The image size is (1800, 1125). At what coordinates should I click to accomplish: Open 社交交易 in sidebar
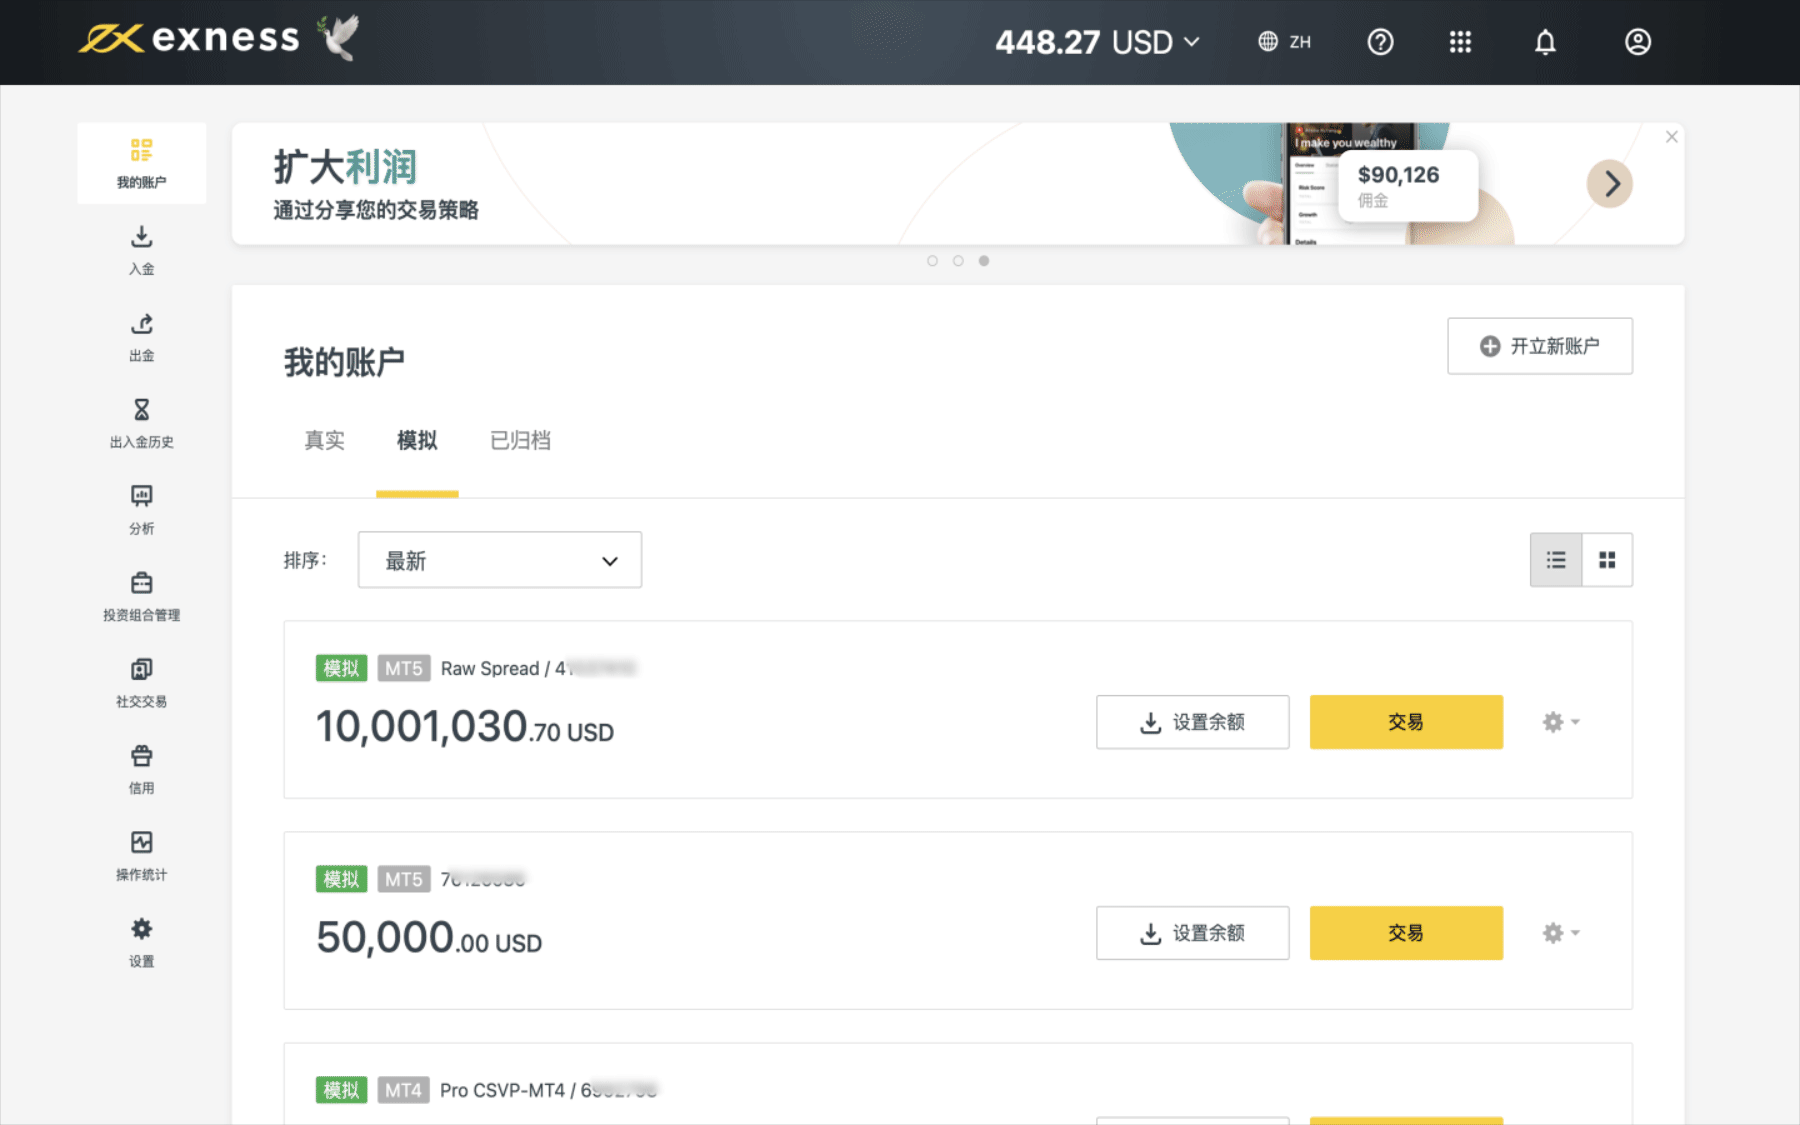pos(142,683)
